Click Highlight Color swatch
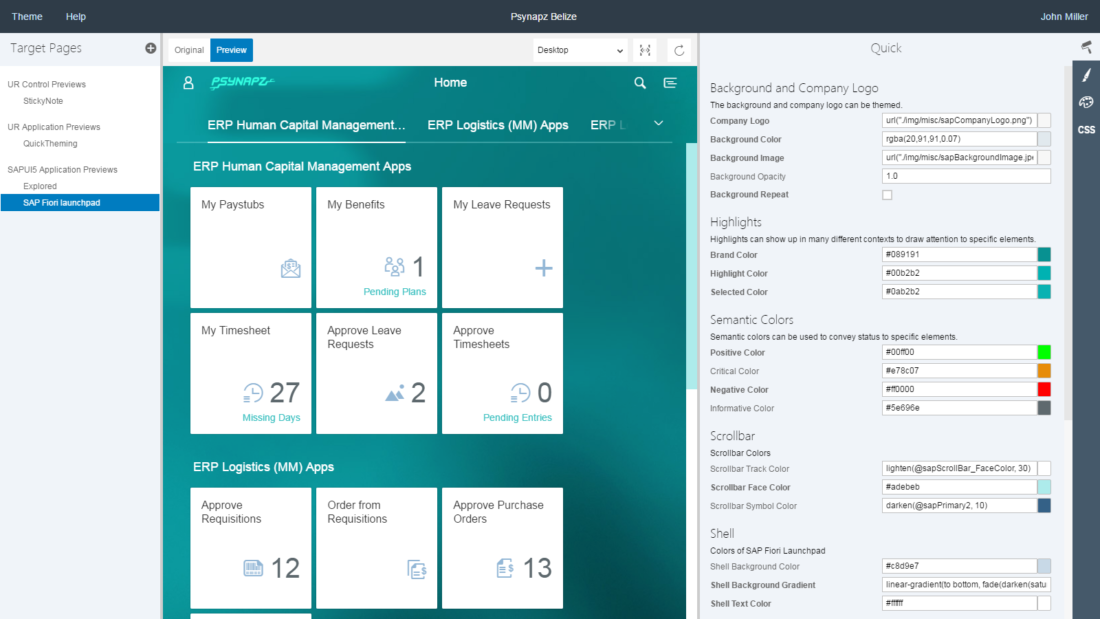This screenshot has height=619, width=1100. pos(1044,273)
